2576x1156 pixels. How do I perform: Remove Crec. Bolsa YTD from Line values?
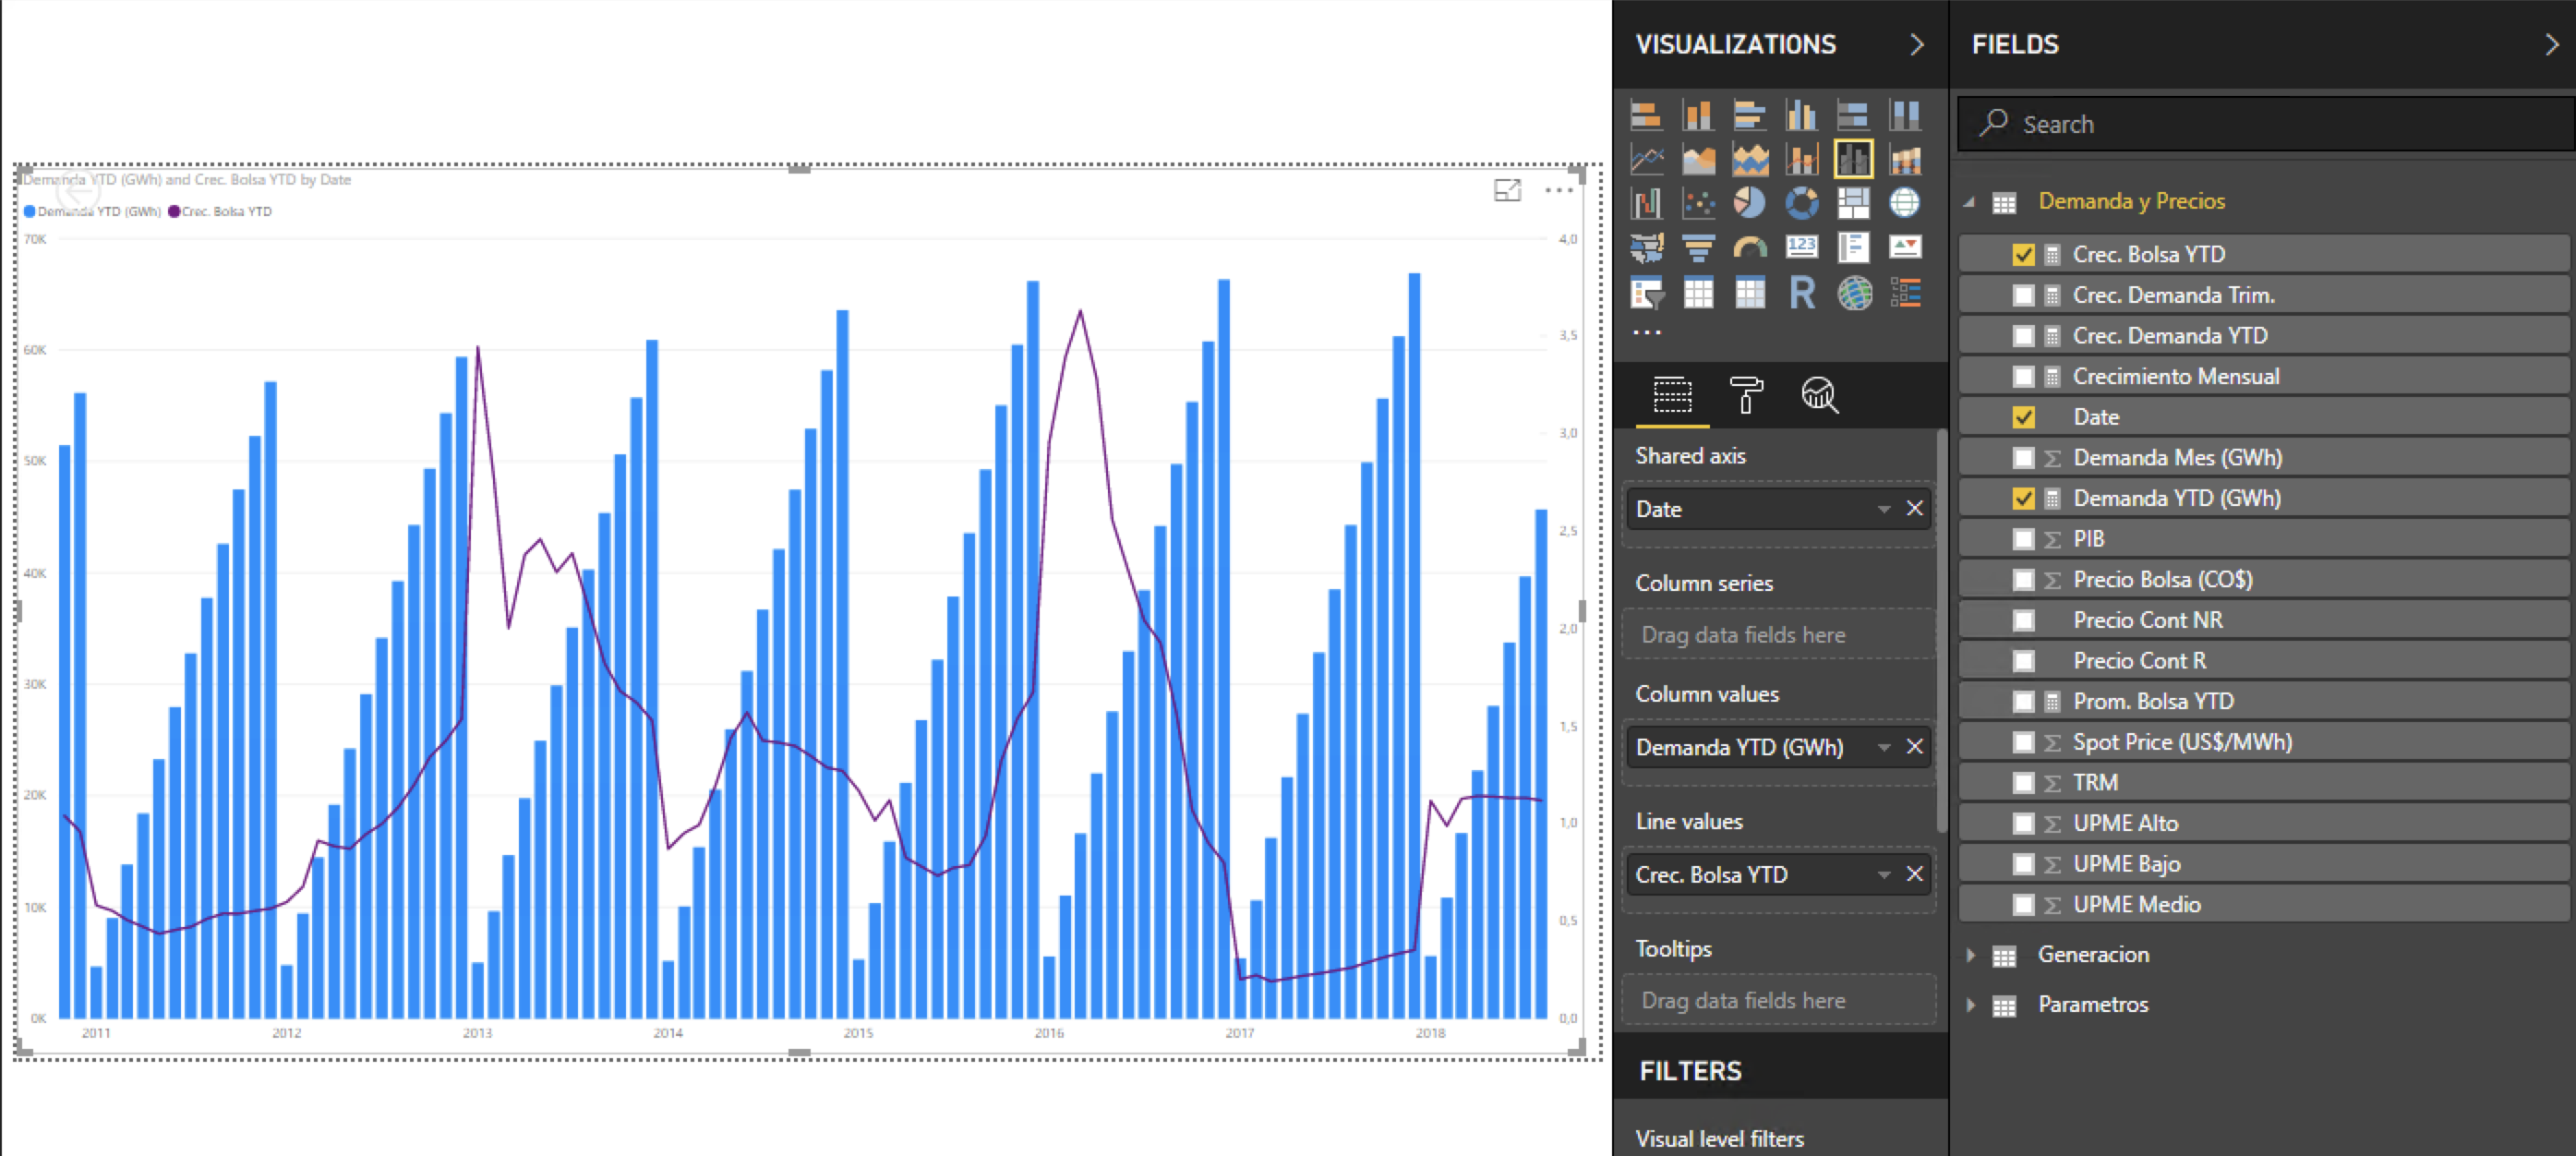point(1914,875)
